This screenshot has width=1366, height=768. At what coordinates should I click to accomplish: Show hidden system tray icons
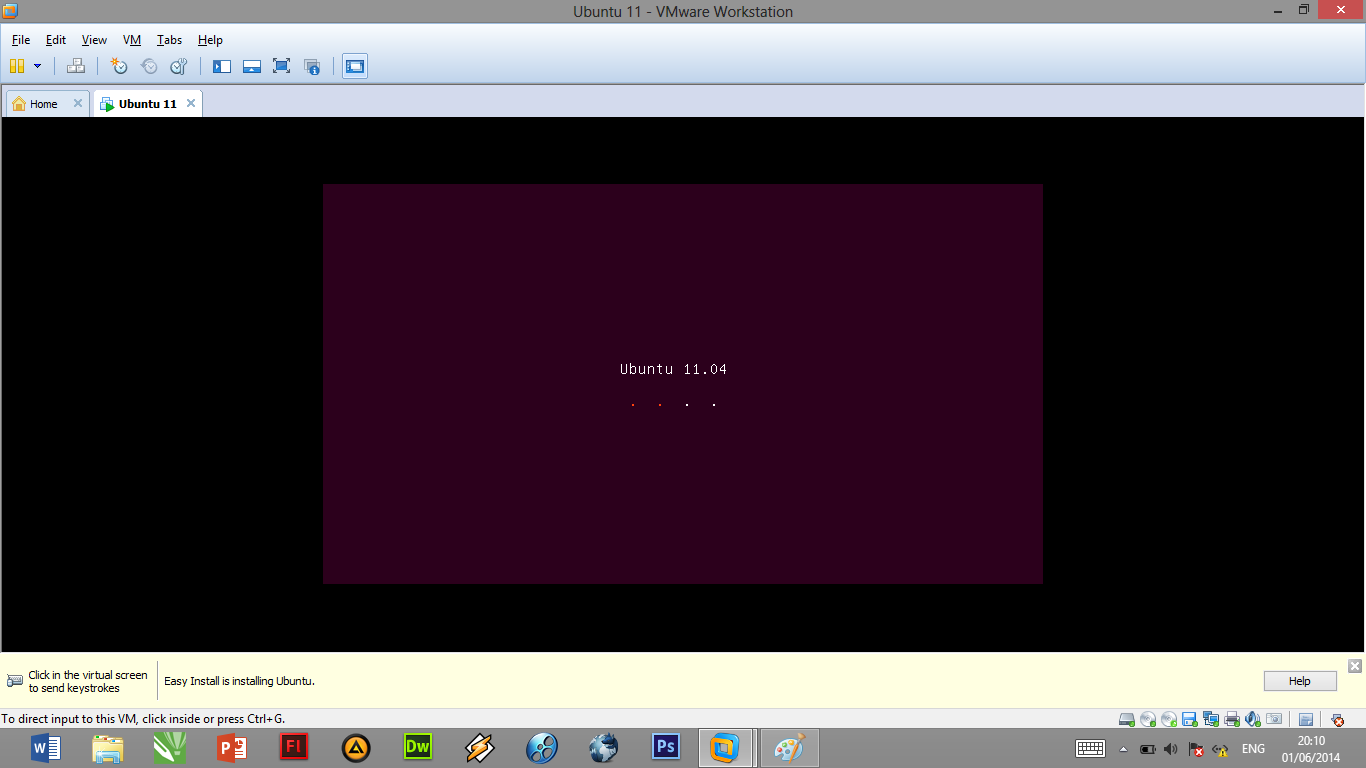[1123, 749]
